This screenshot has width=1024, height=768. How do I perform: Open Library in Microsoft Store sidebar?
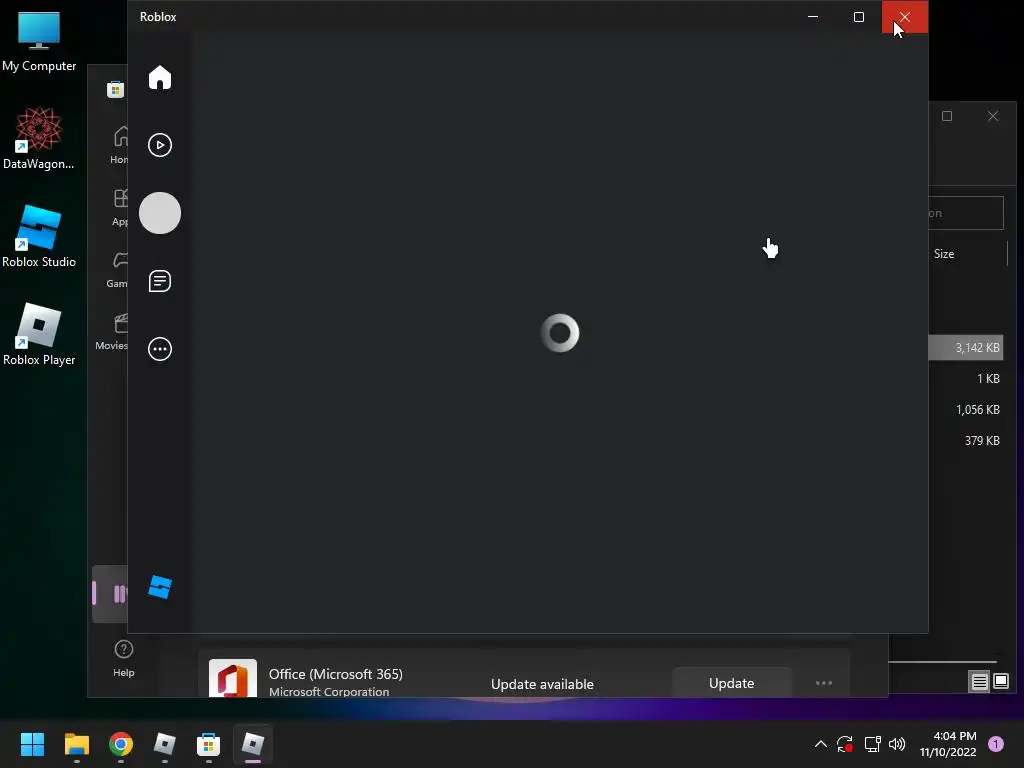coord(110,594)
